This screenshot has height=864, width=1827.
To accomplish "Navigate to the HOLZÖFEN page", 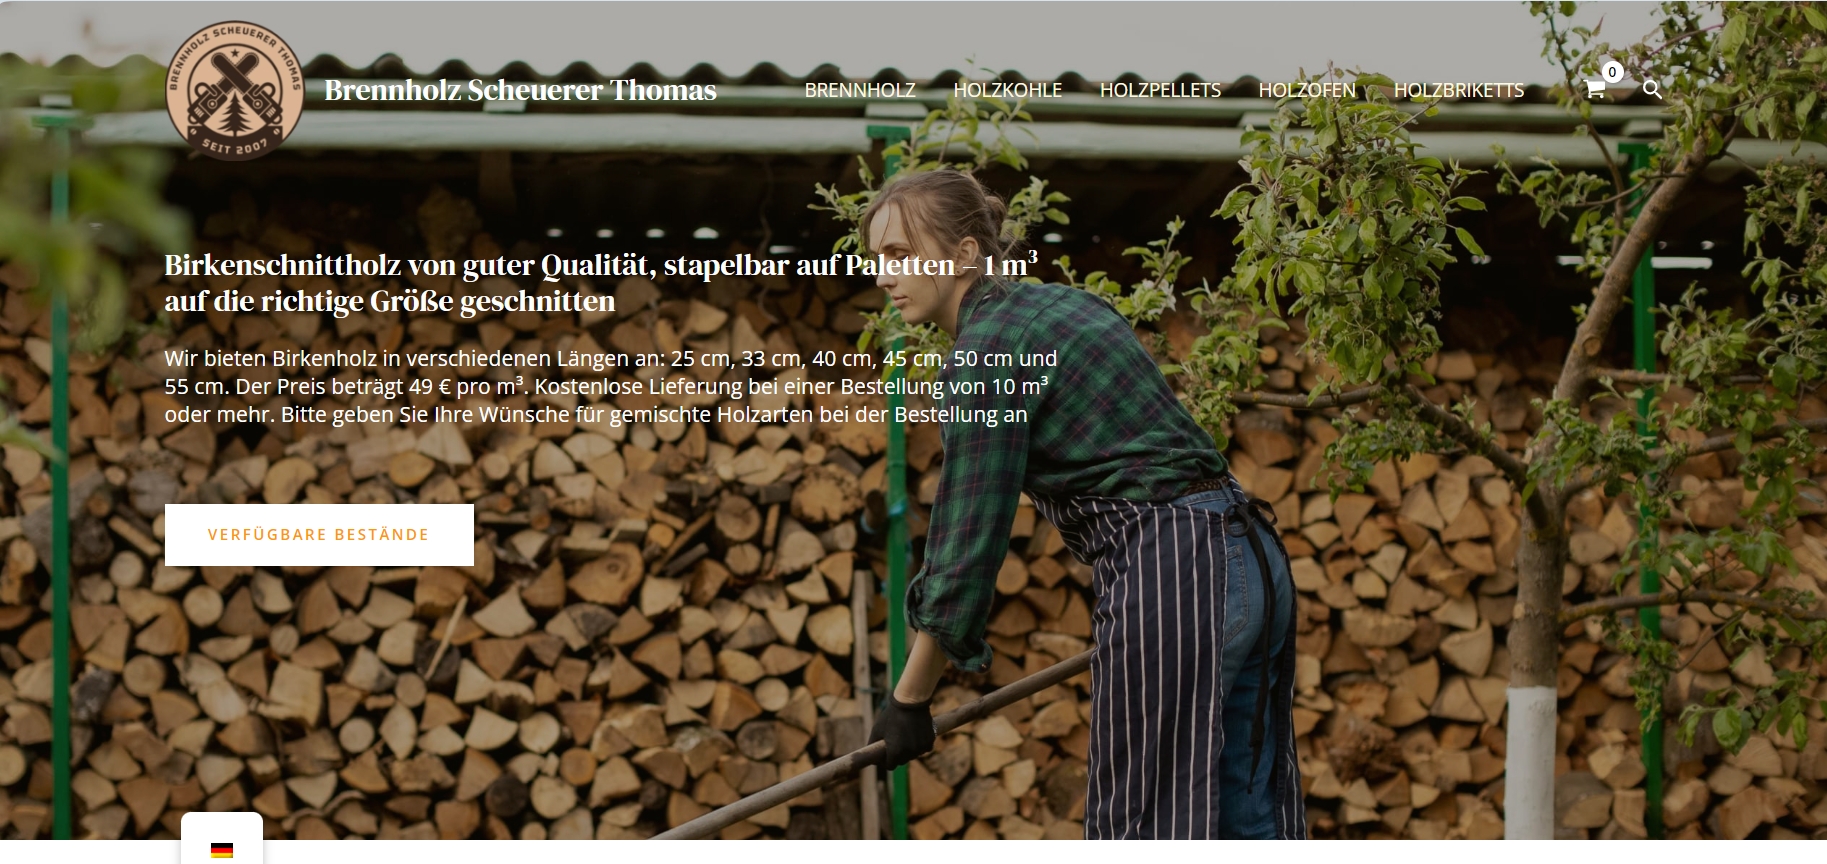I will pyautogui.click(x=1307, y=90).
